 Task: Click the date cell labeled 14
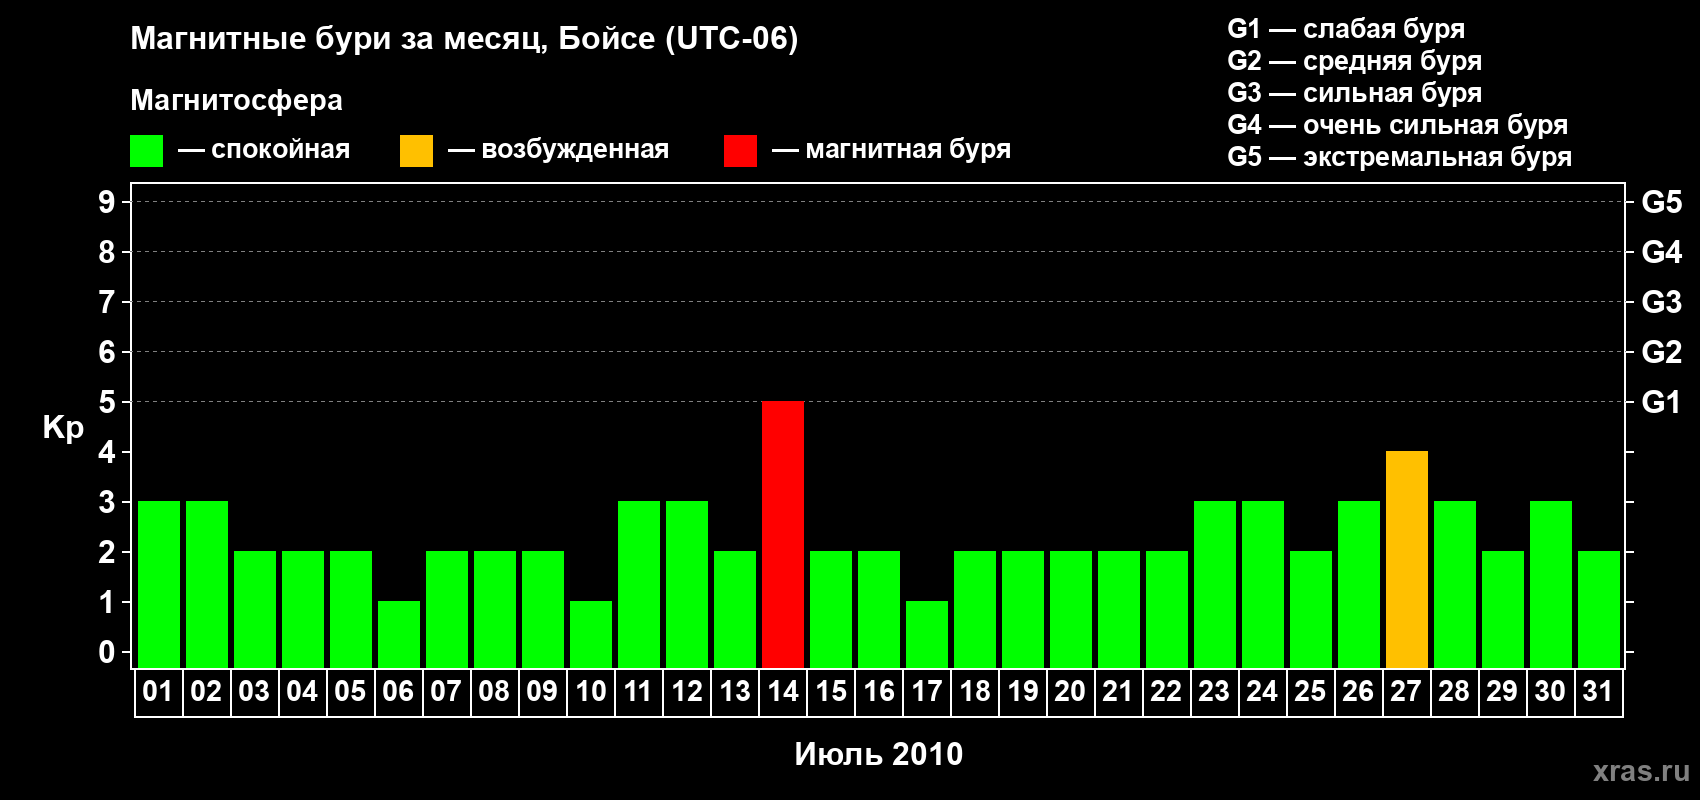pos(783,692)
